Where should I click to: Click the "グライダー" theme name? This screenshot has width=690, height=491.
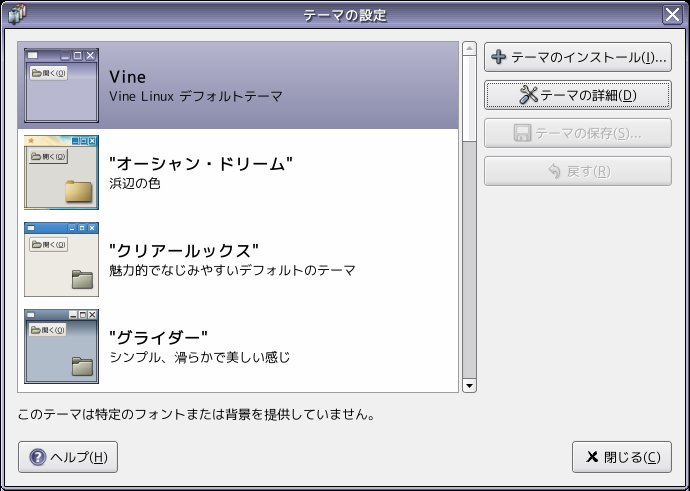tap(158, 338)
